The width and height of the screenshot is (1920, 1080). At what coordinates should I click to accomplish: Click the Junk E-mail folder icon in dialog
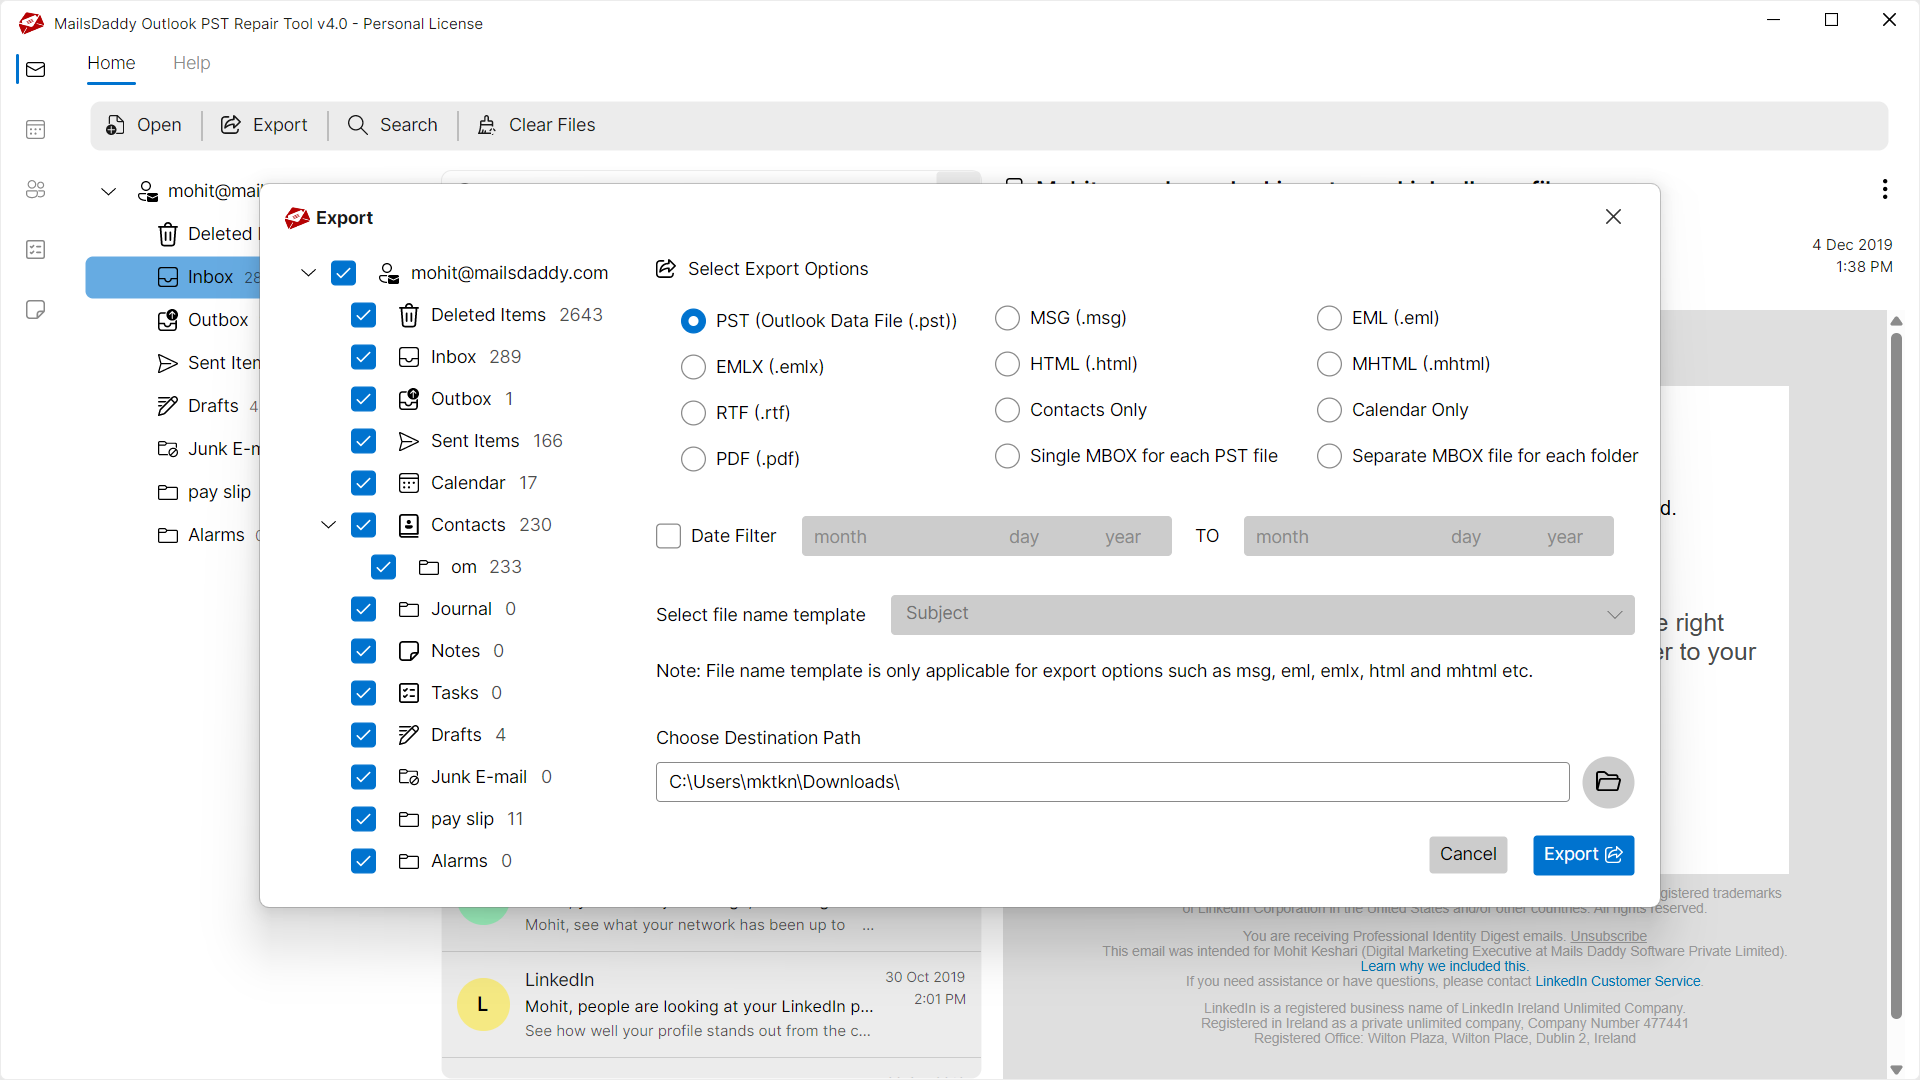click(x=409, y=777)
